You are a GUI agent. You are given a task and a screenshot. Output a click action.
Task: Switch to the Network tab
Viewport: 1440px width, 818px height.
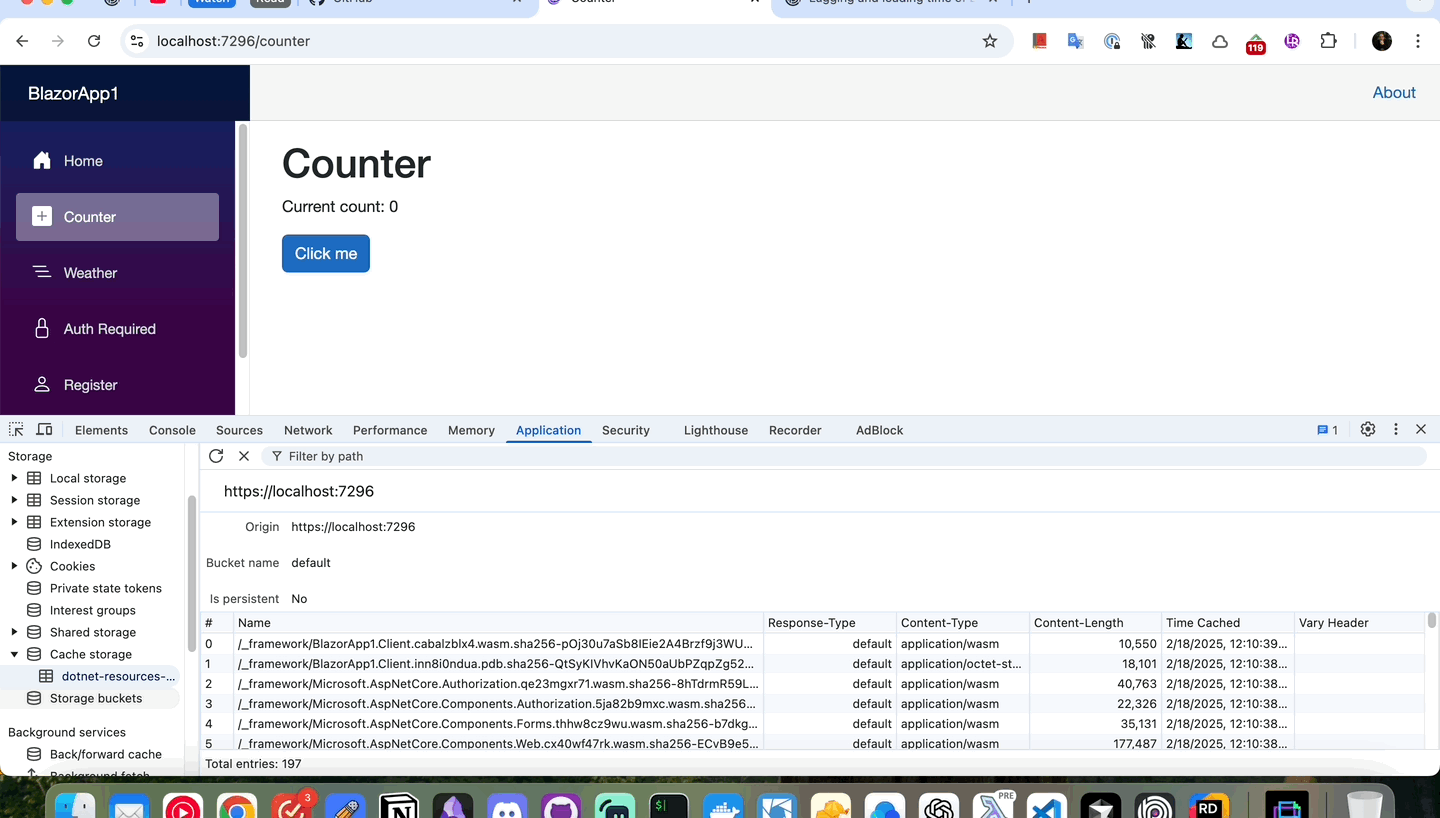(x=308, y=430)
